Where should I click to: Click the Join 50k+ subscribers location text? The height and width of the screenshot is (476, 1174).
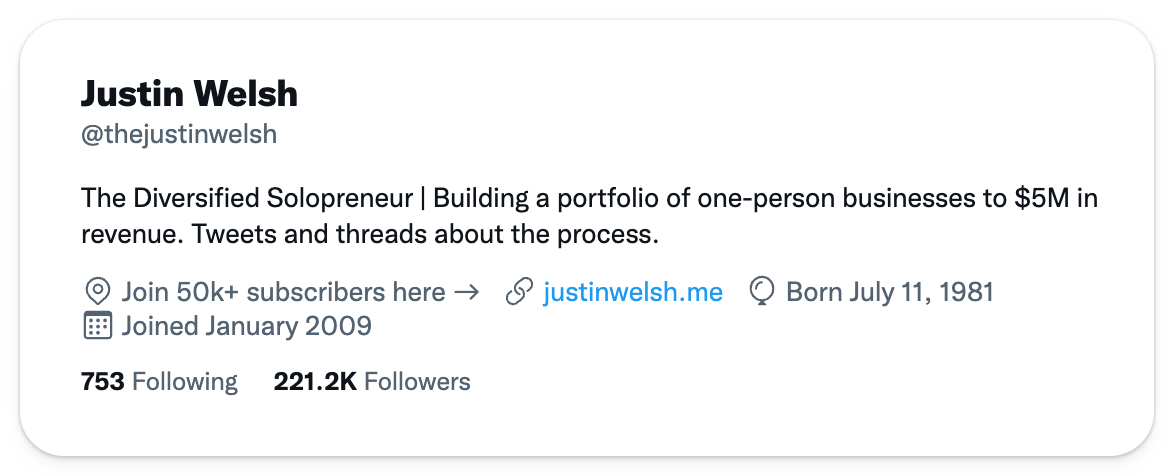pyautogui.click(x=284, y=291)
